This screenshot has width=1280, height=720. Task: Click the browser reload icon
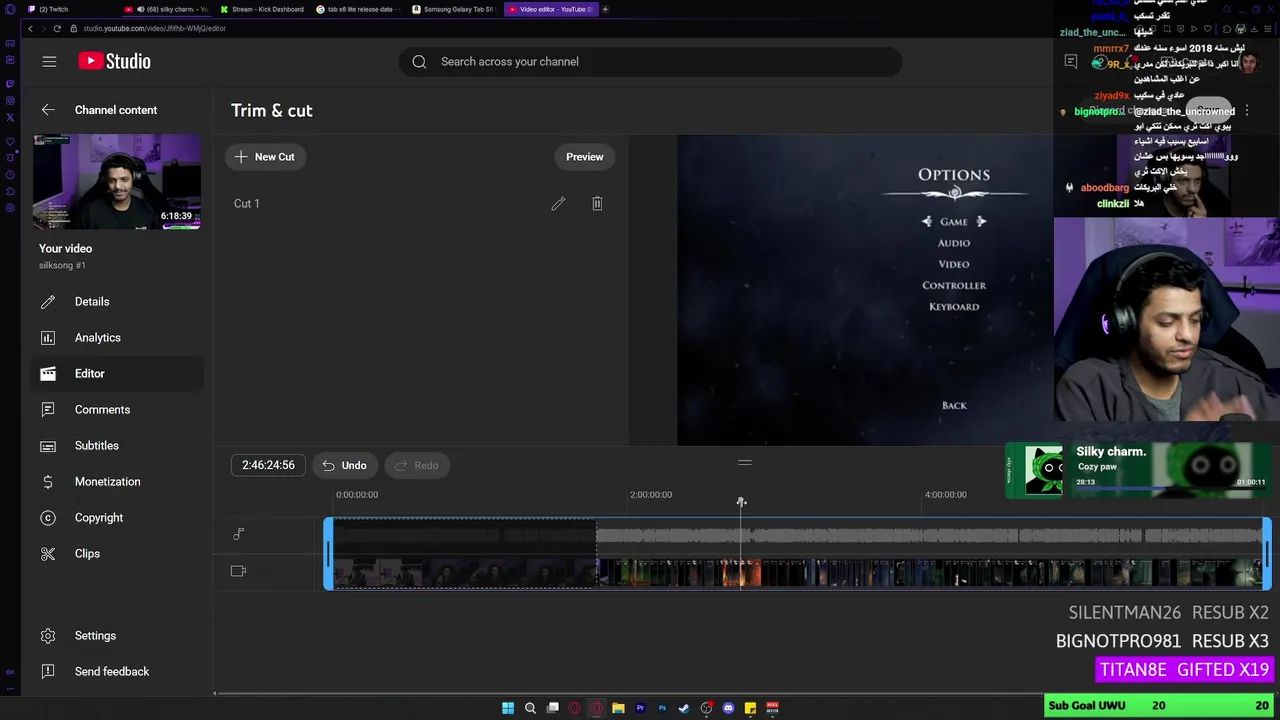click(x=56, y=28)
